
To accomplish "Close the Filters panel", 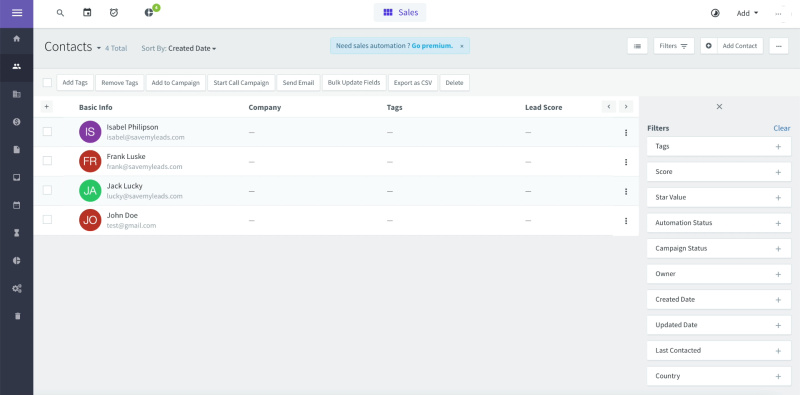I will pyautogui.click(x=719, y=107).
